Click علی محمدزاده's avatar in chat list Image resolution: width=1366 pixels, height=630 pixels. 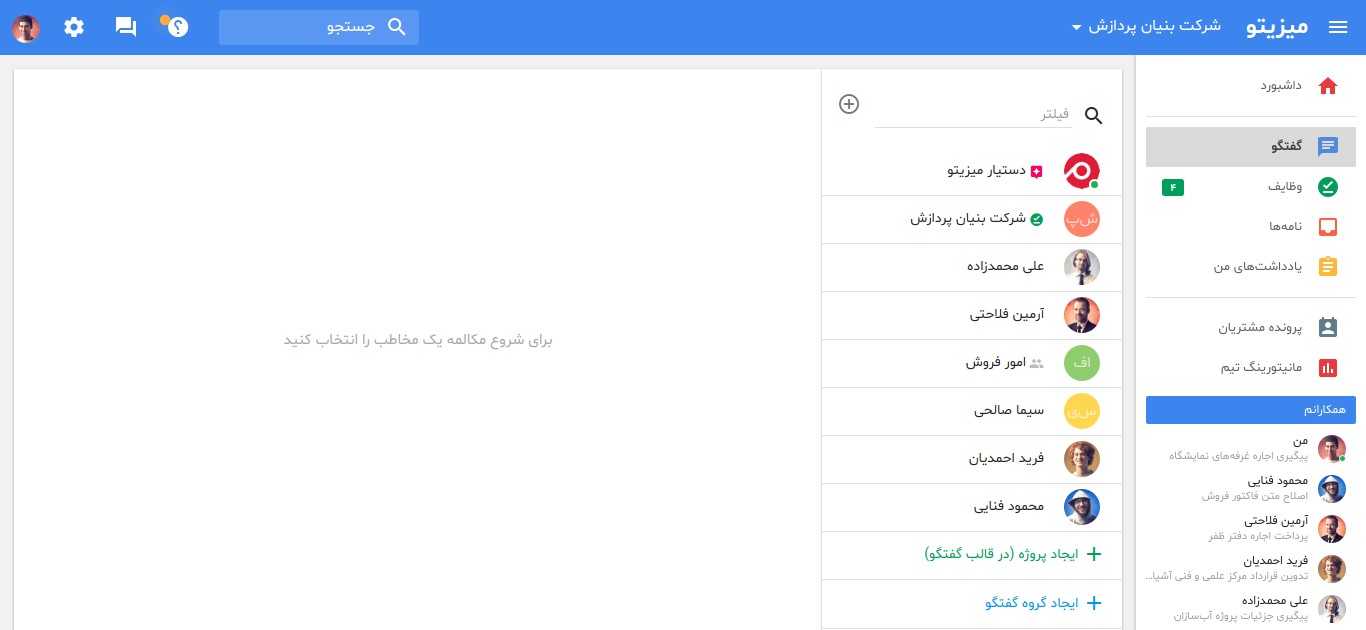pyautogui.click(x=1082, y=267)
